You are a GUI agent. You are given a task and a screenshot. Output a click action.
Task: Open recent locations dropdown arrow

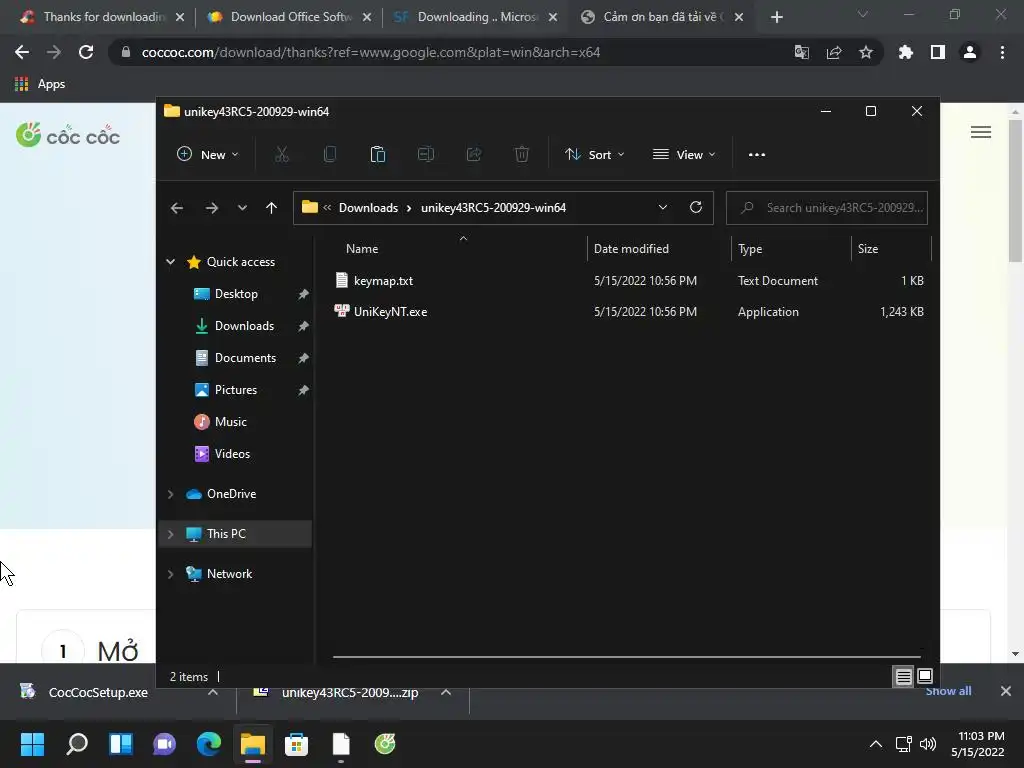(242, 208)
